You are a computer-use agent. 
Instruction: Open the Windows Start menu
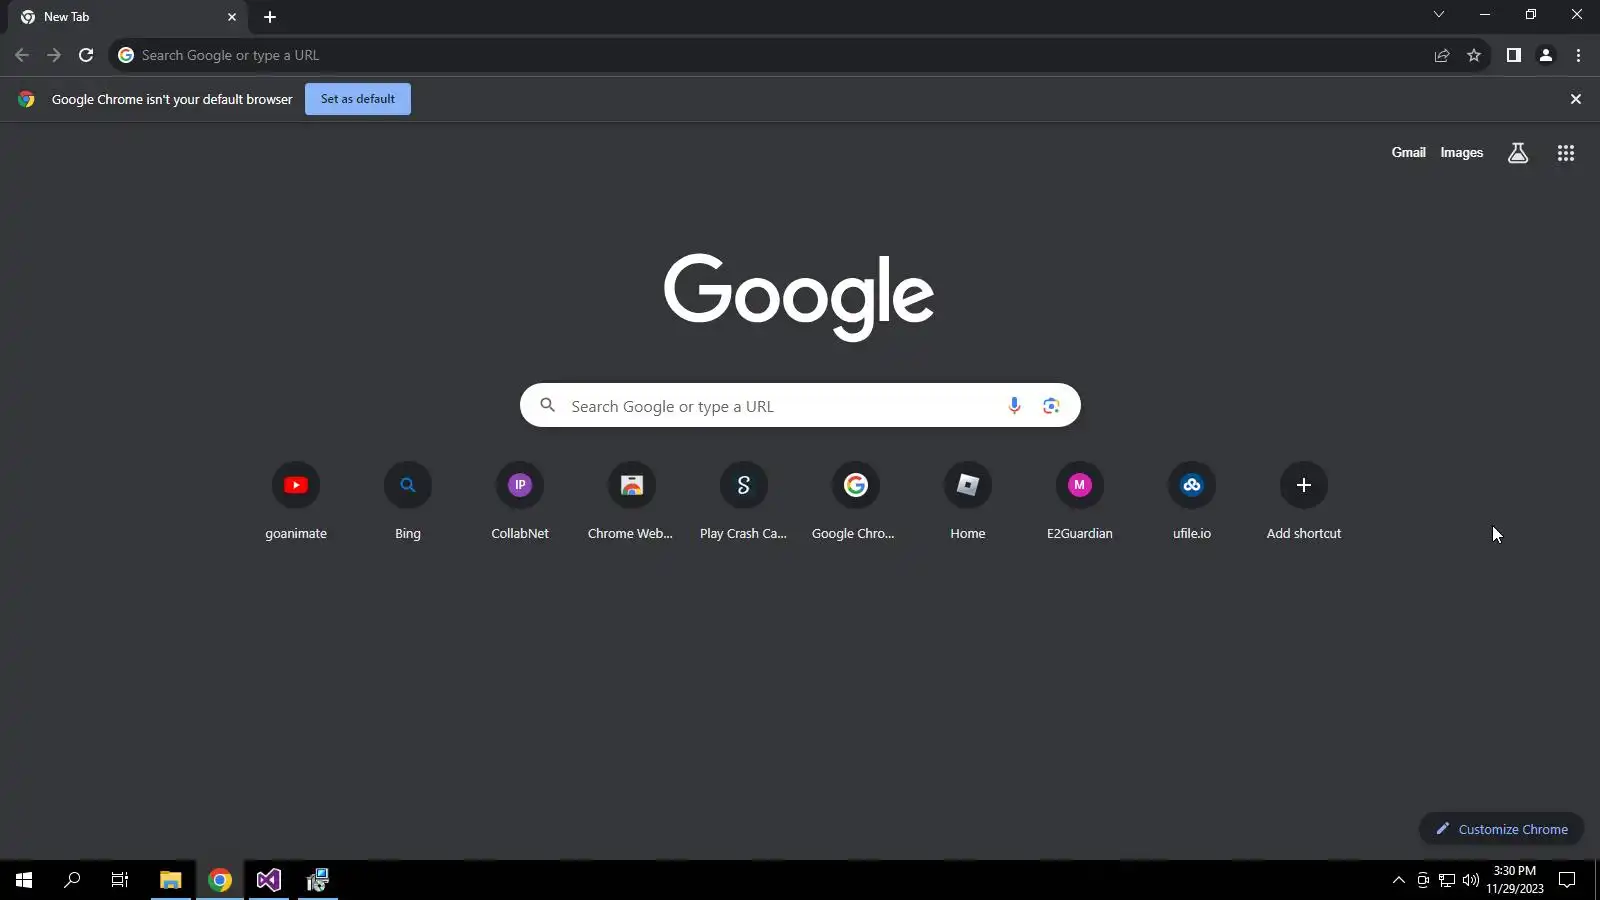(x=24, y=880)
